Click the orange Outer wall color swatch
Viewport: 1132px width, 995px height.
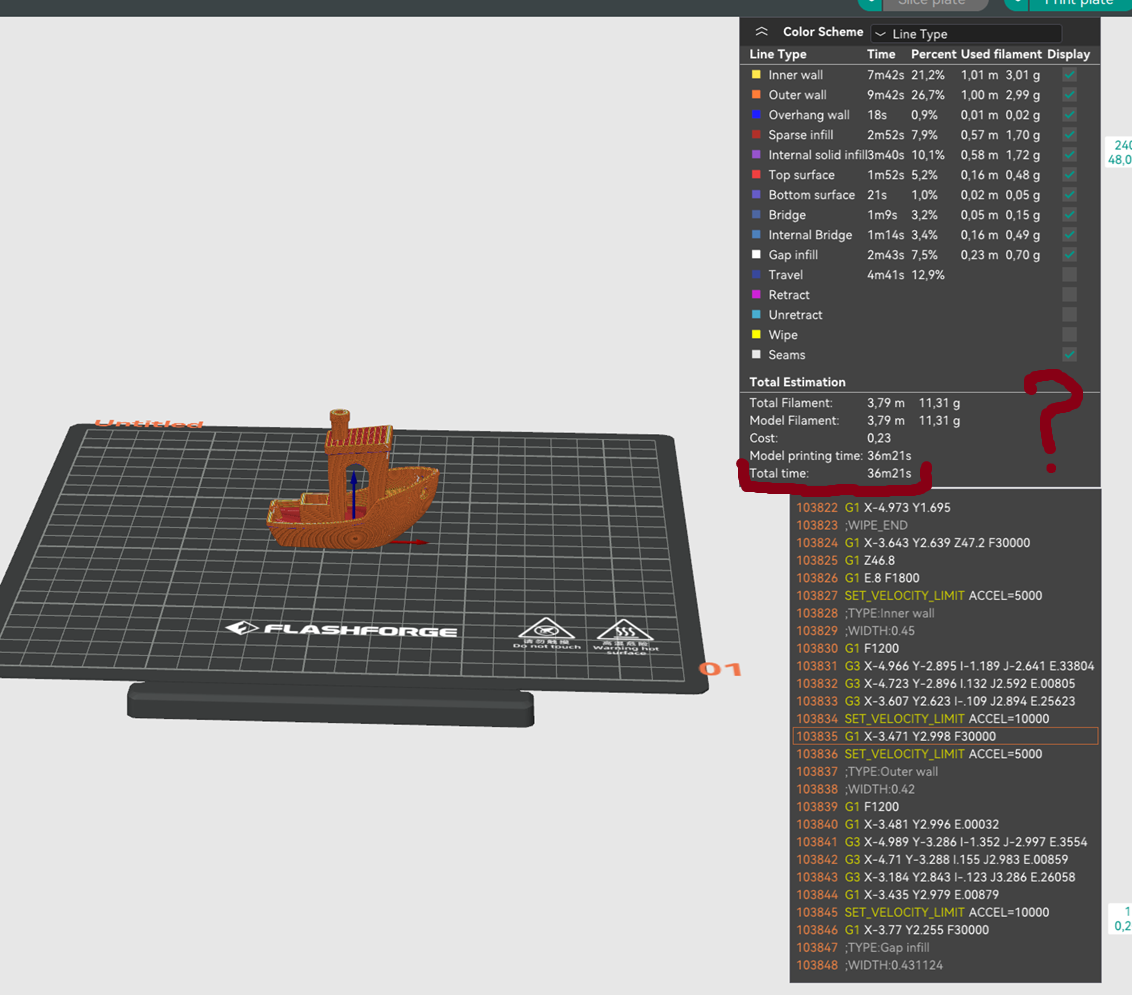coord(756,95)
